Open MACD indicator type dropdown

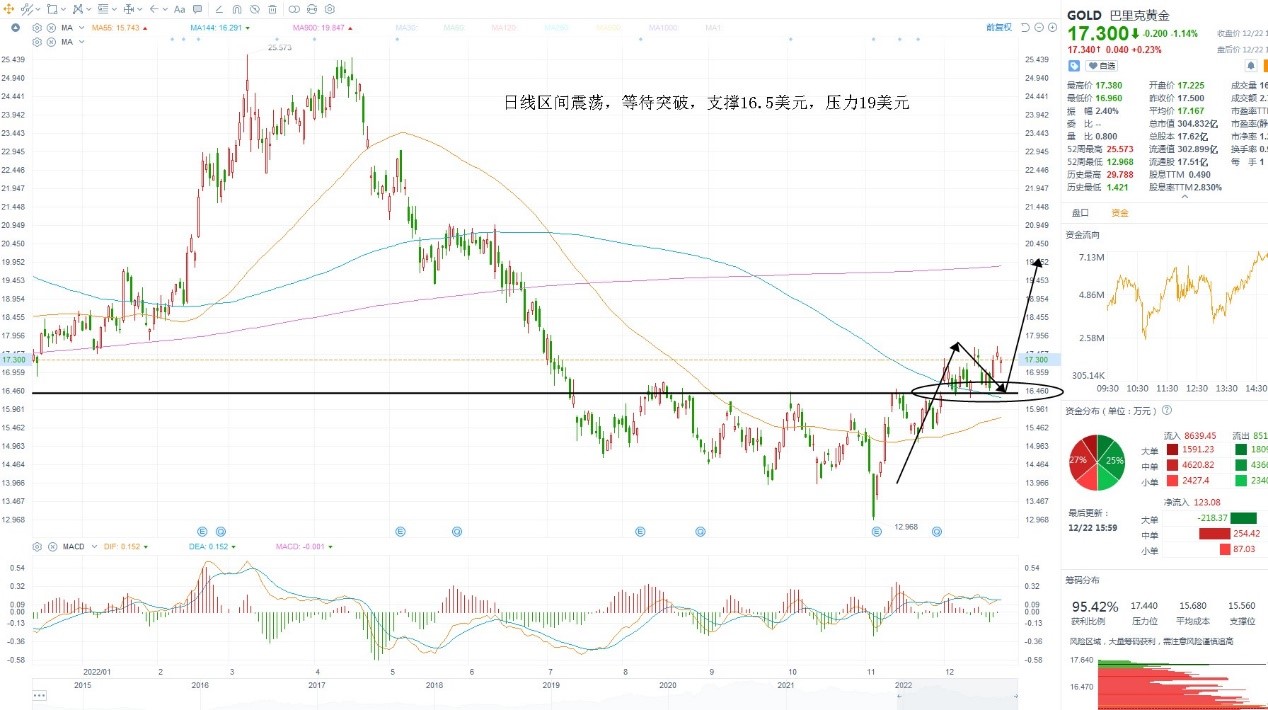(x=94, y=547)
